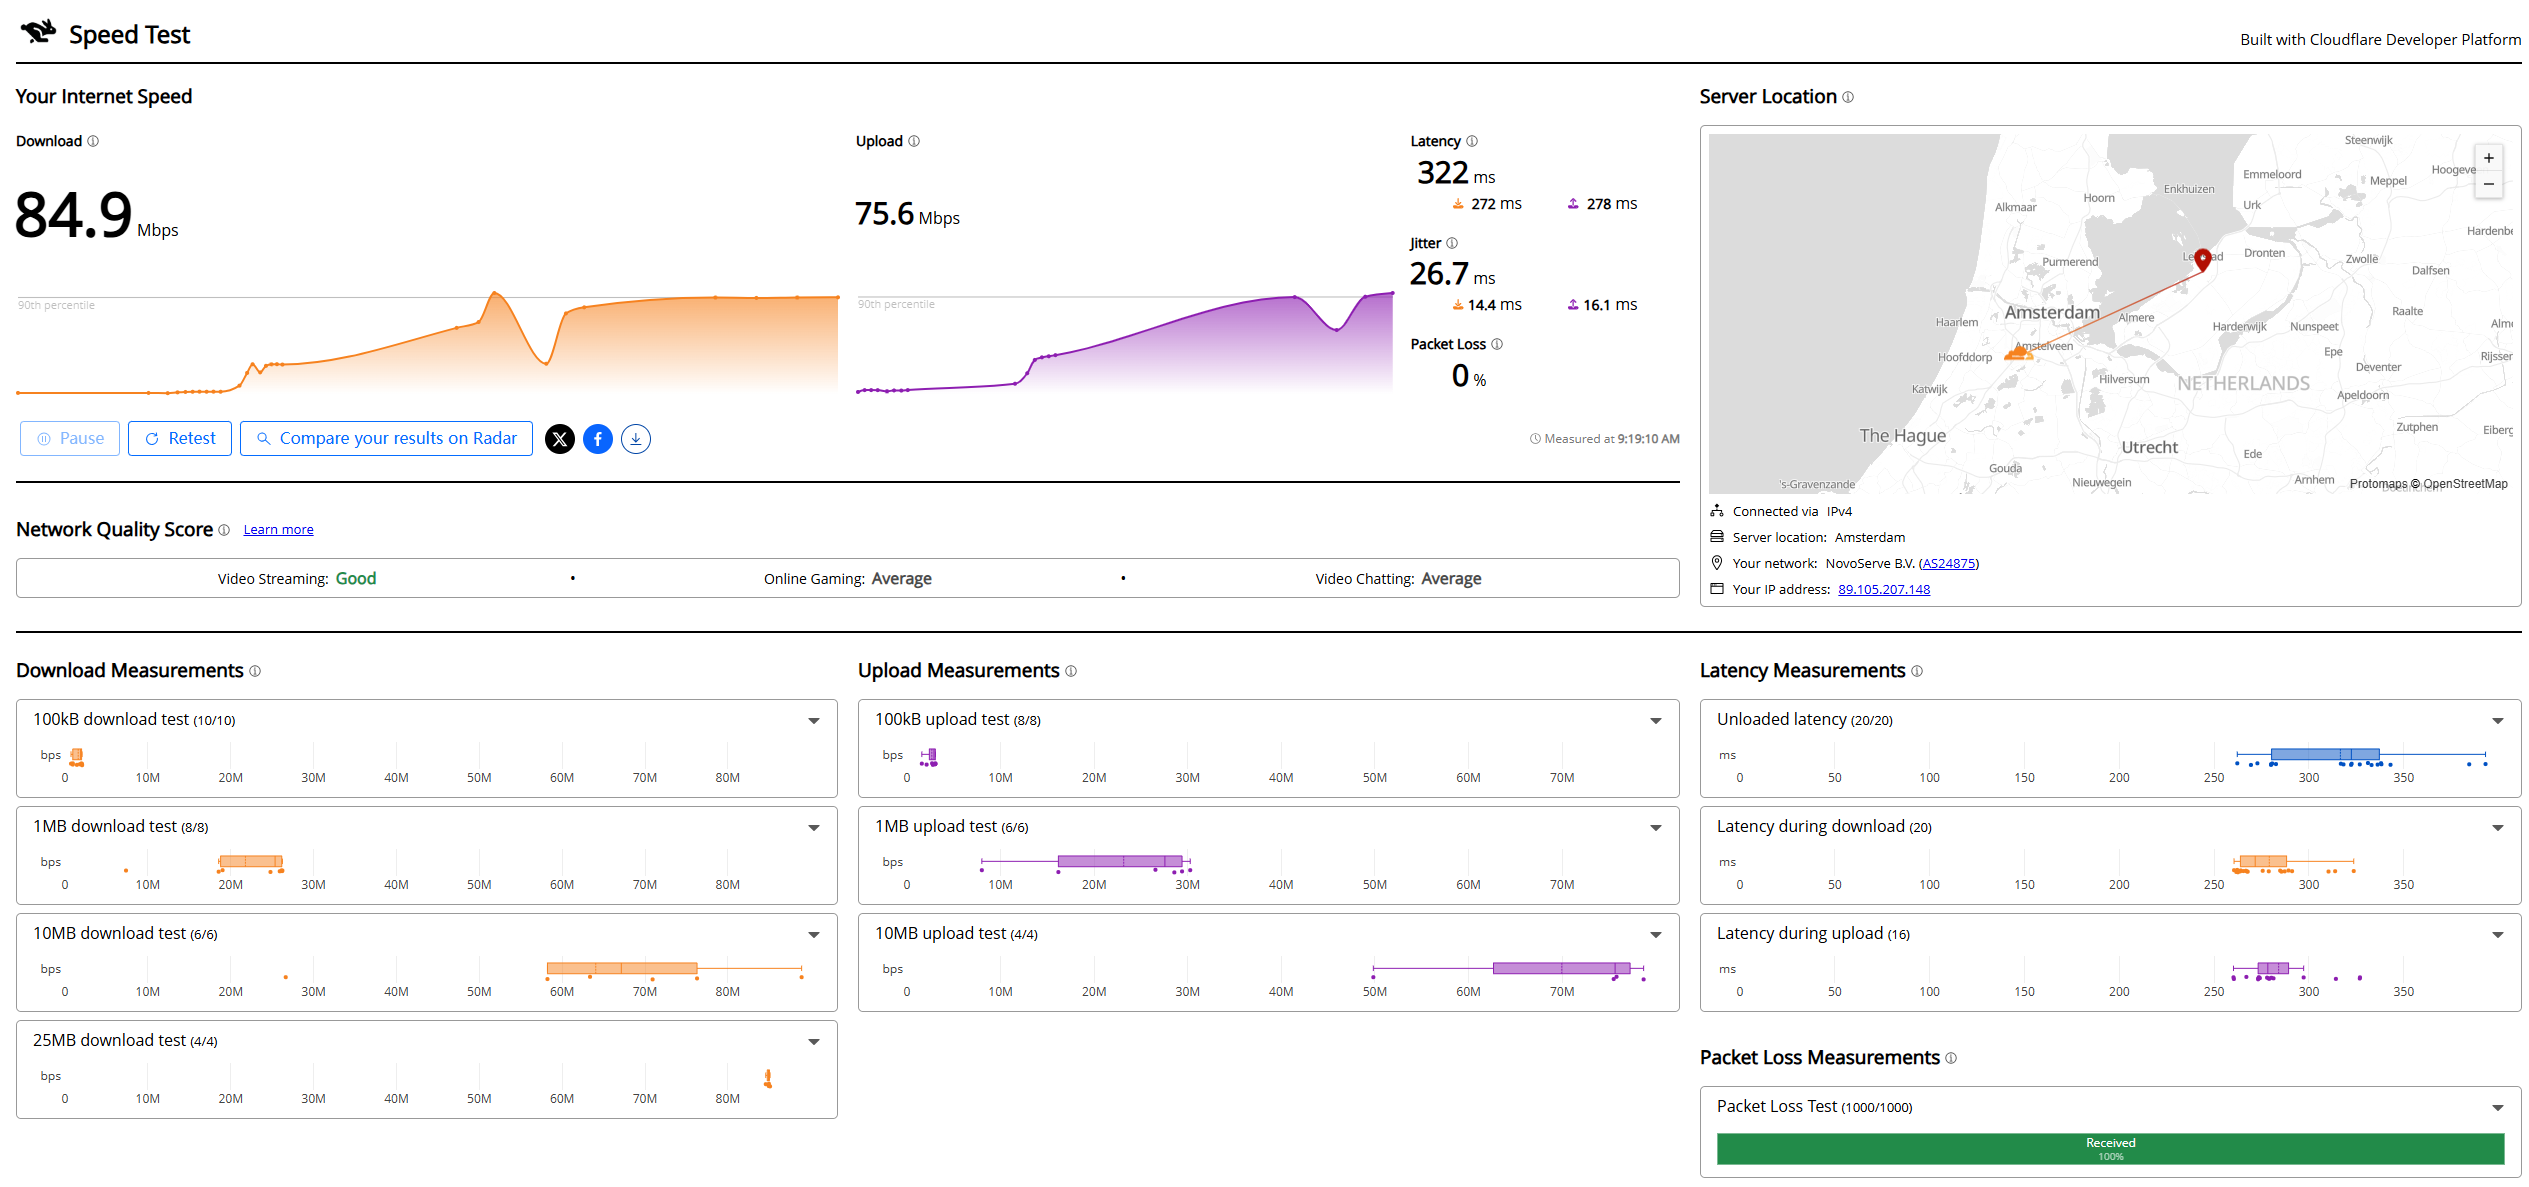The height and width of the screenshot is (1187, 2529).
Task: Zoom out on the server map
Action: pyautogui.click(x=2489, y=184)
